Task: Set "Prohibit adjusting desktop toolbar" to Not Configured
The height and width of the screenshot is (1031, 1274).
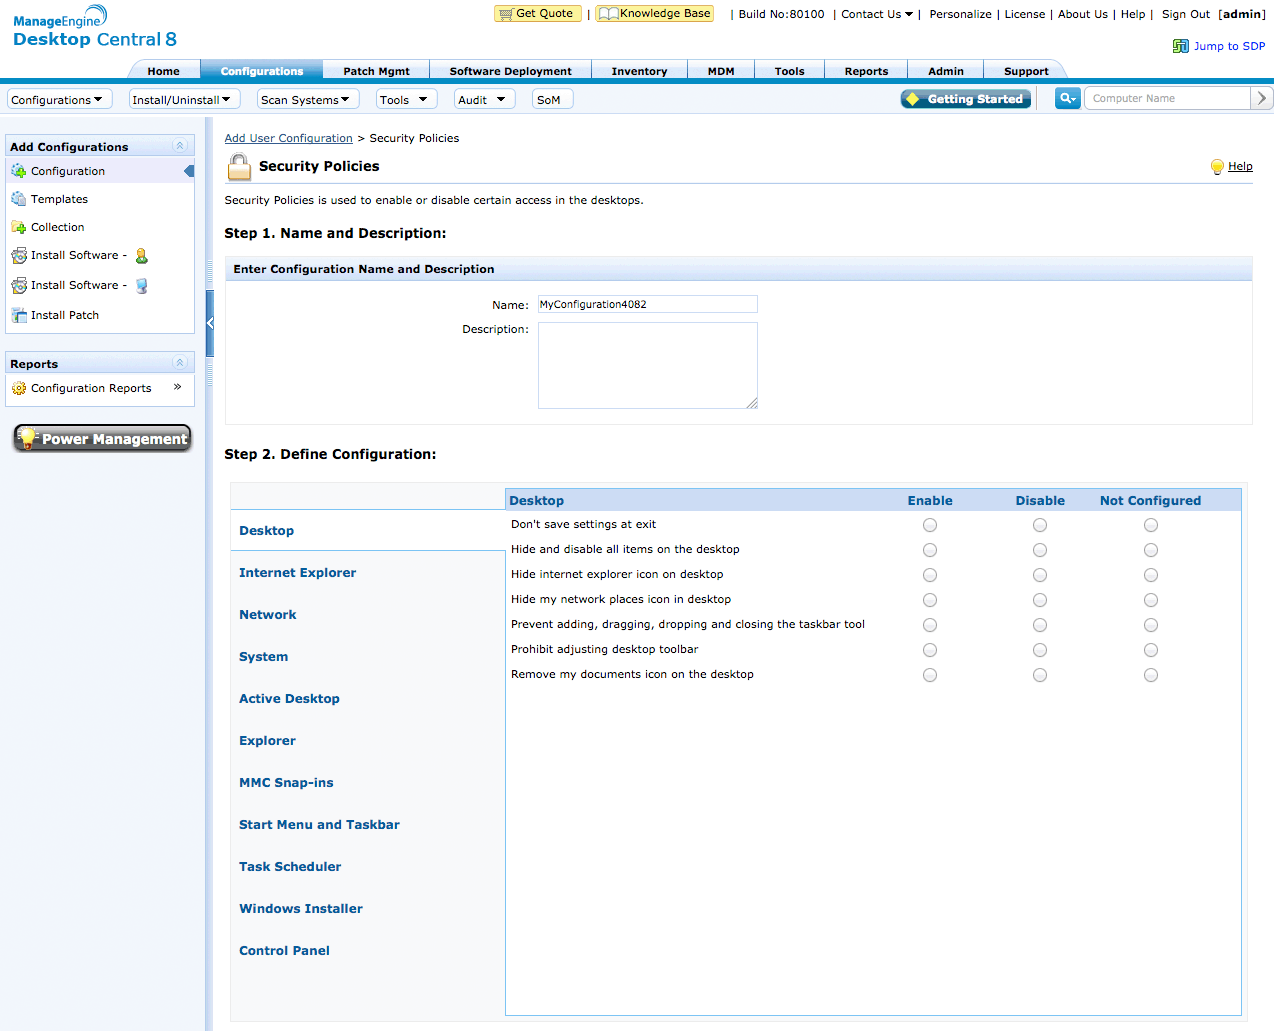Action: pyautogui.click(x=1151, y=650)
